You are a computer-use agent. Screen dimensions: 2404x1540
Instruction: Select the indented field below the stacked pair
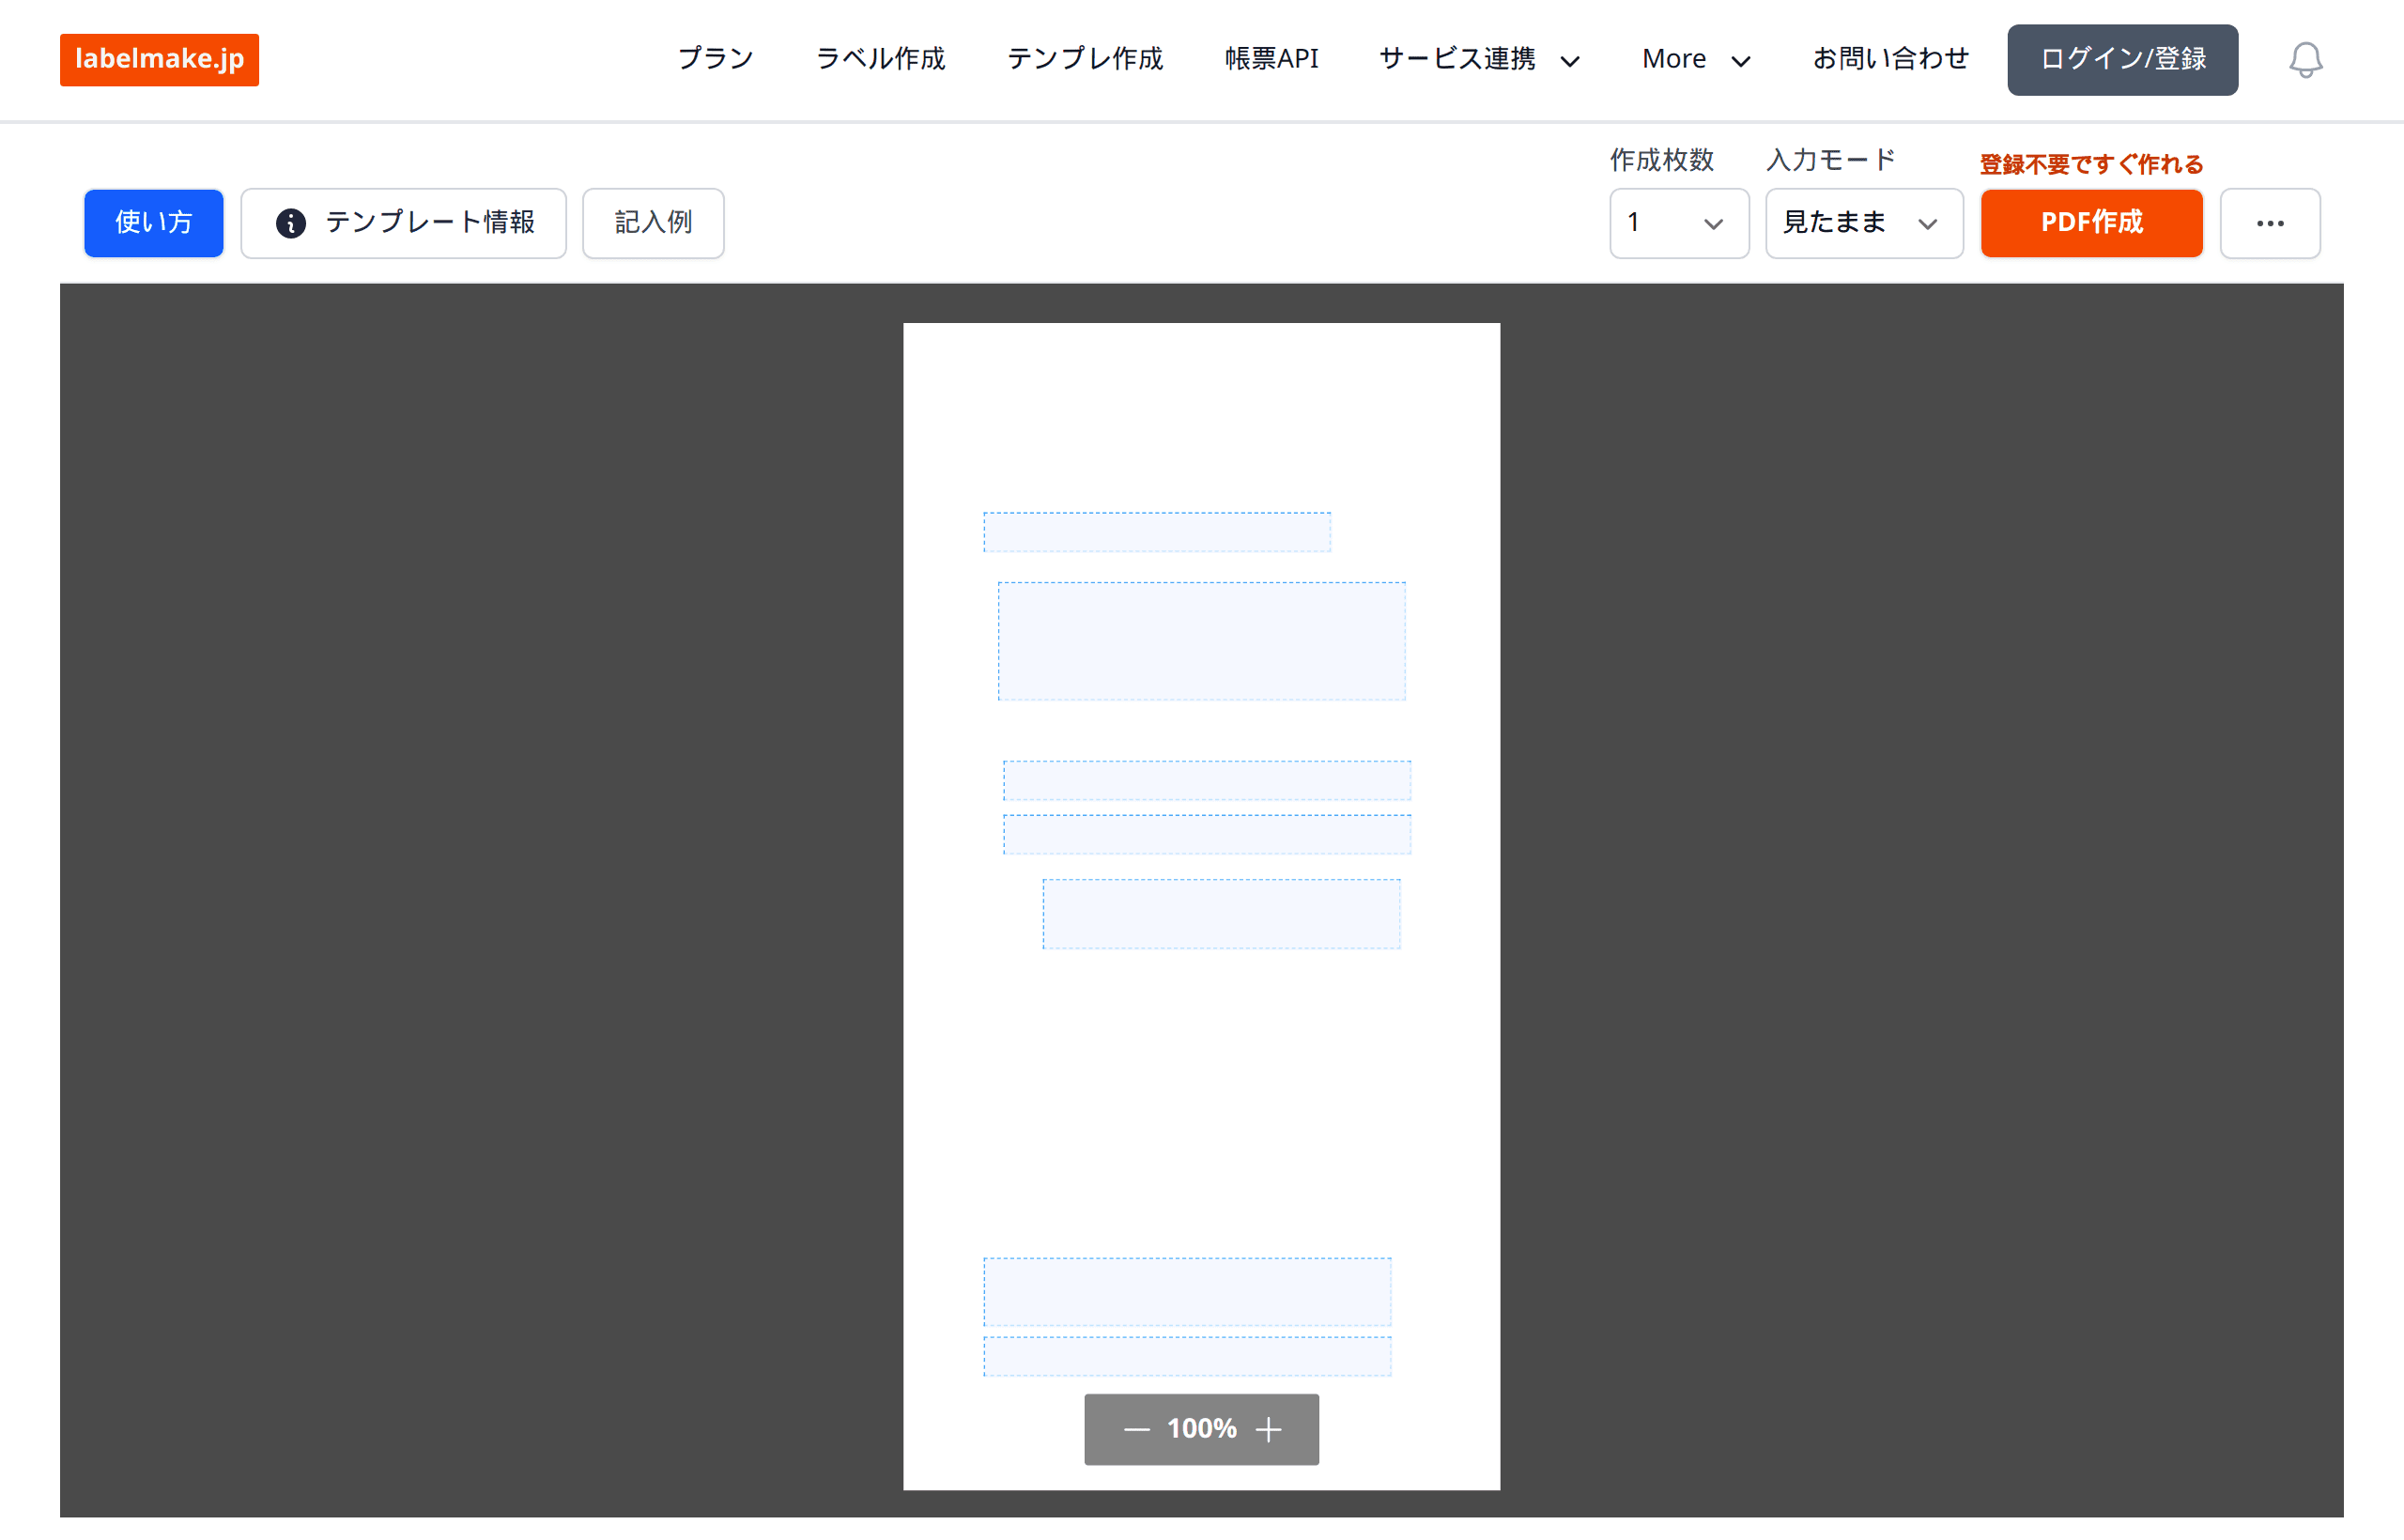pyautogui.click(x=1221, y=914)
